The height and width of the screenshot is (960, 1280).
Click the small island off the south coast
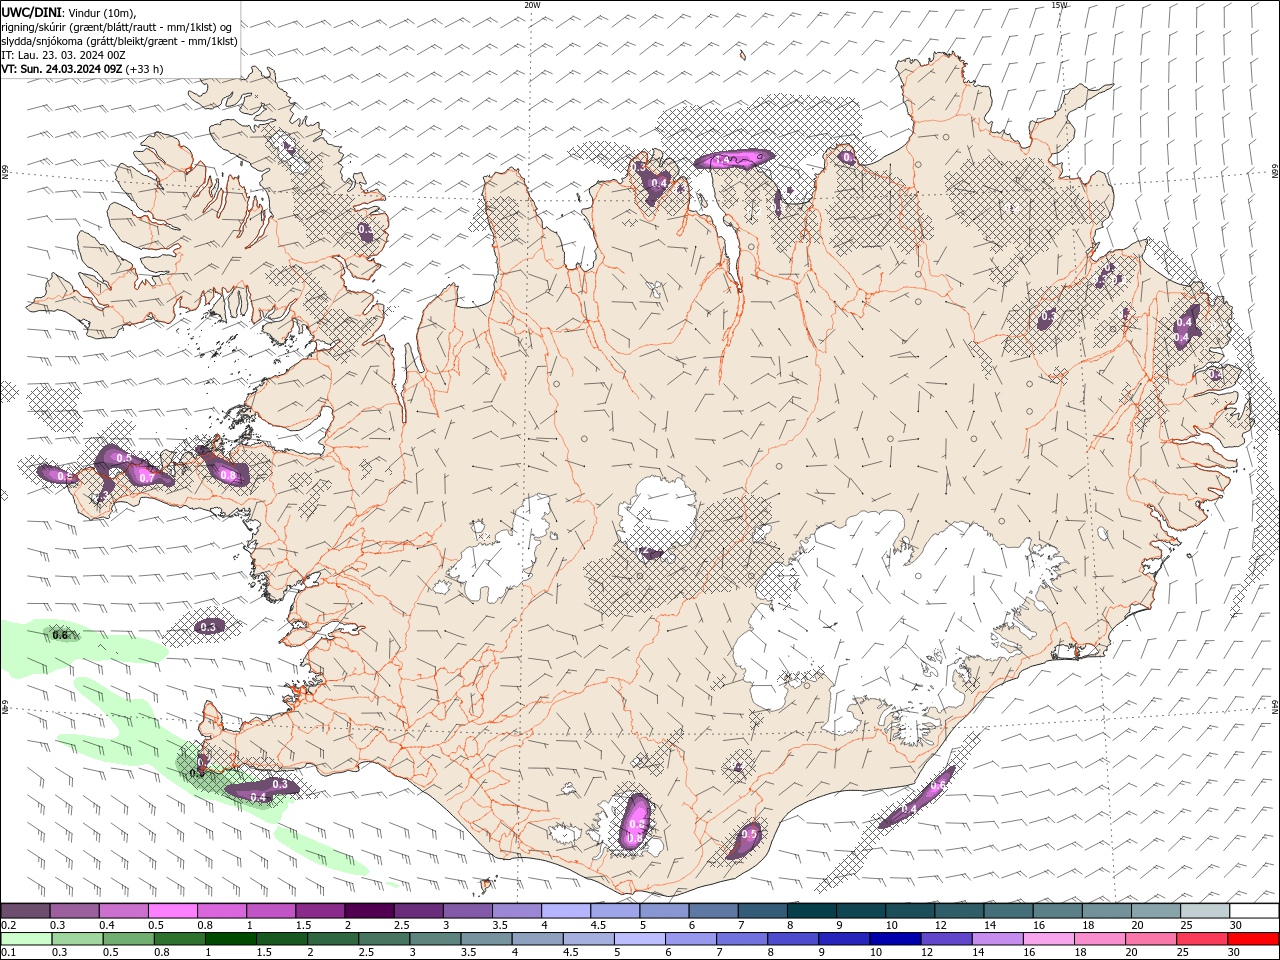[x=487, y=884]
